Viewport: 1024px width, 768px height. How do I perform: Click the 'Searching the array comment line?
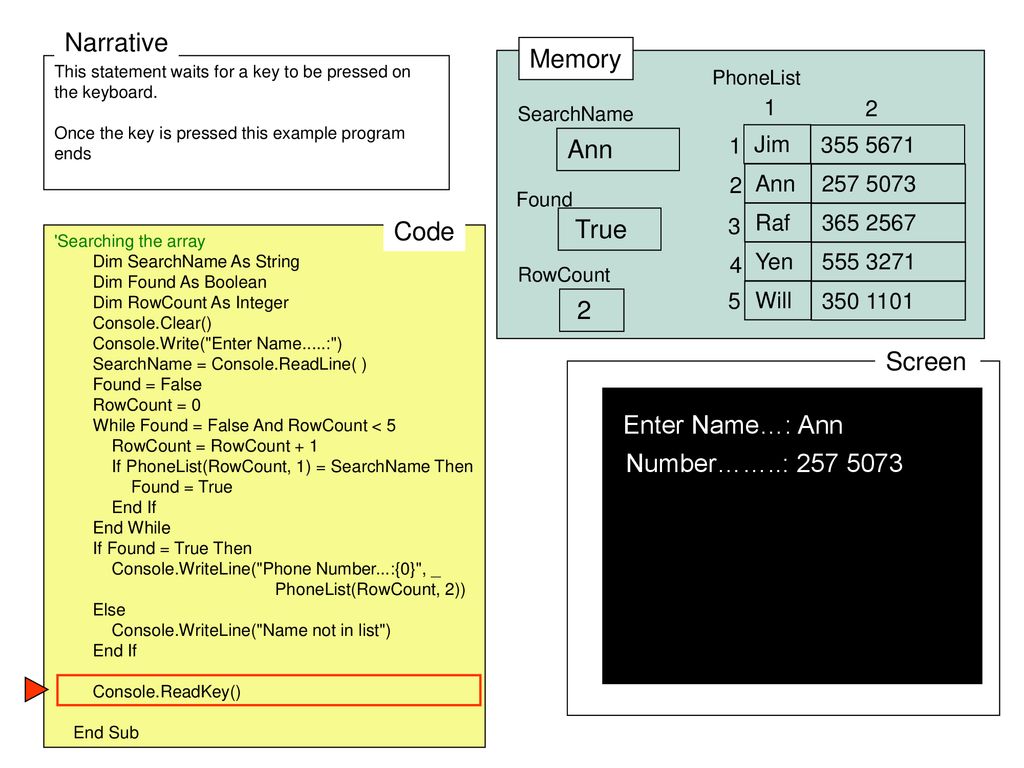pos(129,241)
